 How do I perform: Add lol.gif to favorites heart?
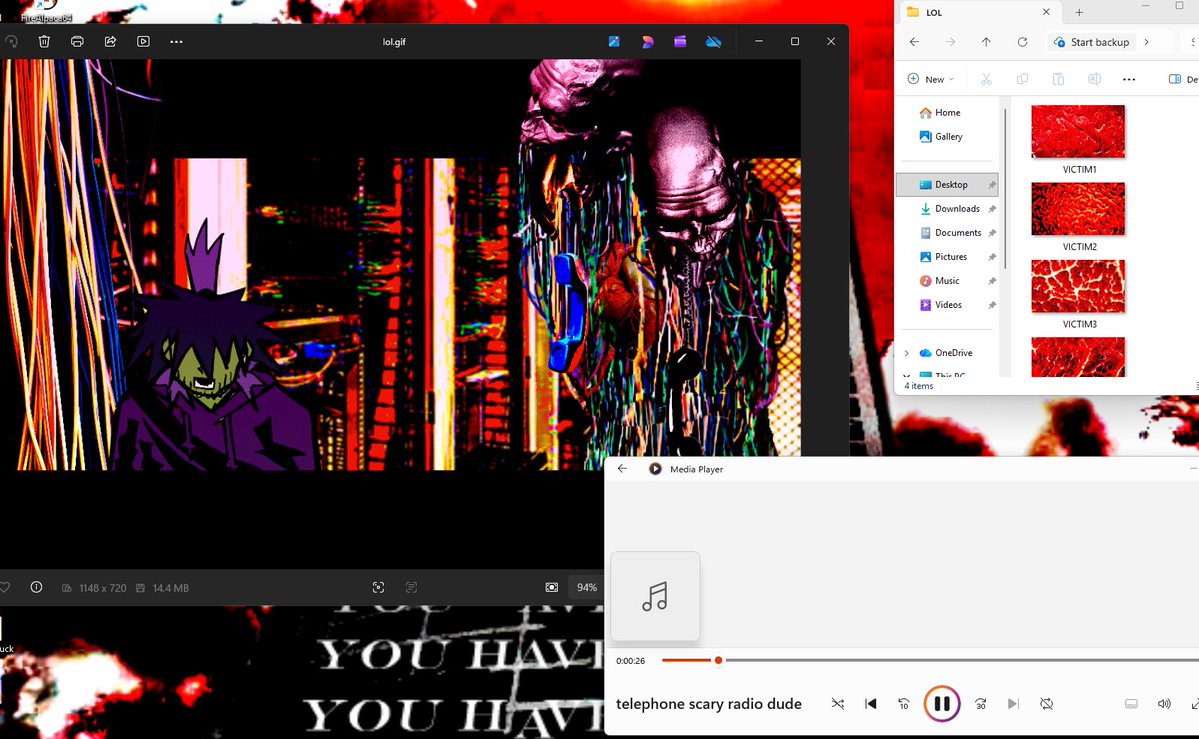pos(5,588)
